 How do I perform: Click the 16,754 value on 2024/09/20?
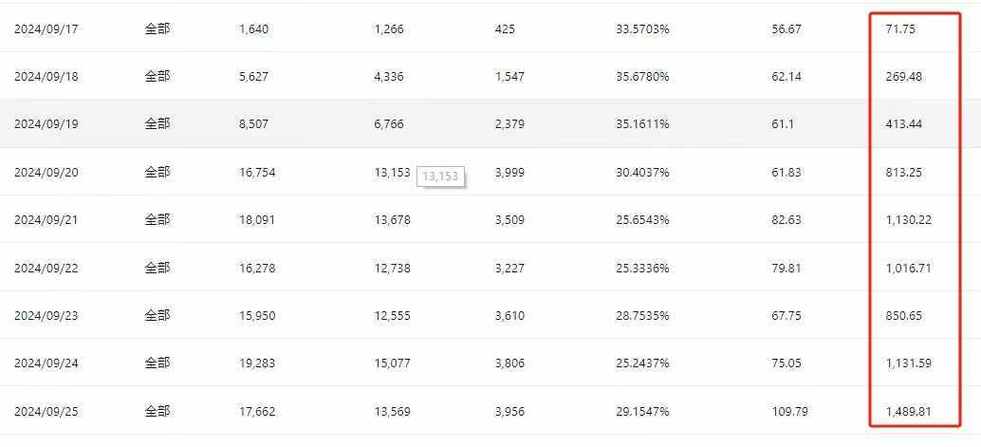tap(257, 173)
